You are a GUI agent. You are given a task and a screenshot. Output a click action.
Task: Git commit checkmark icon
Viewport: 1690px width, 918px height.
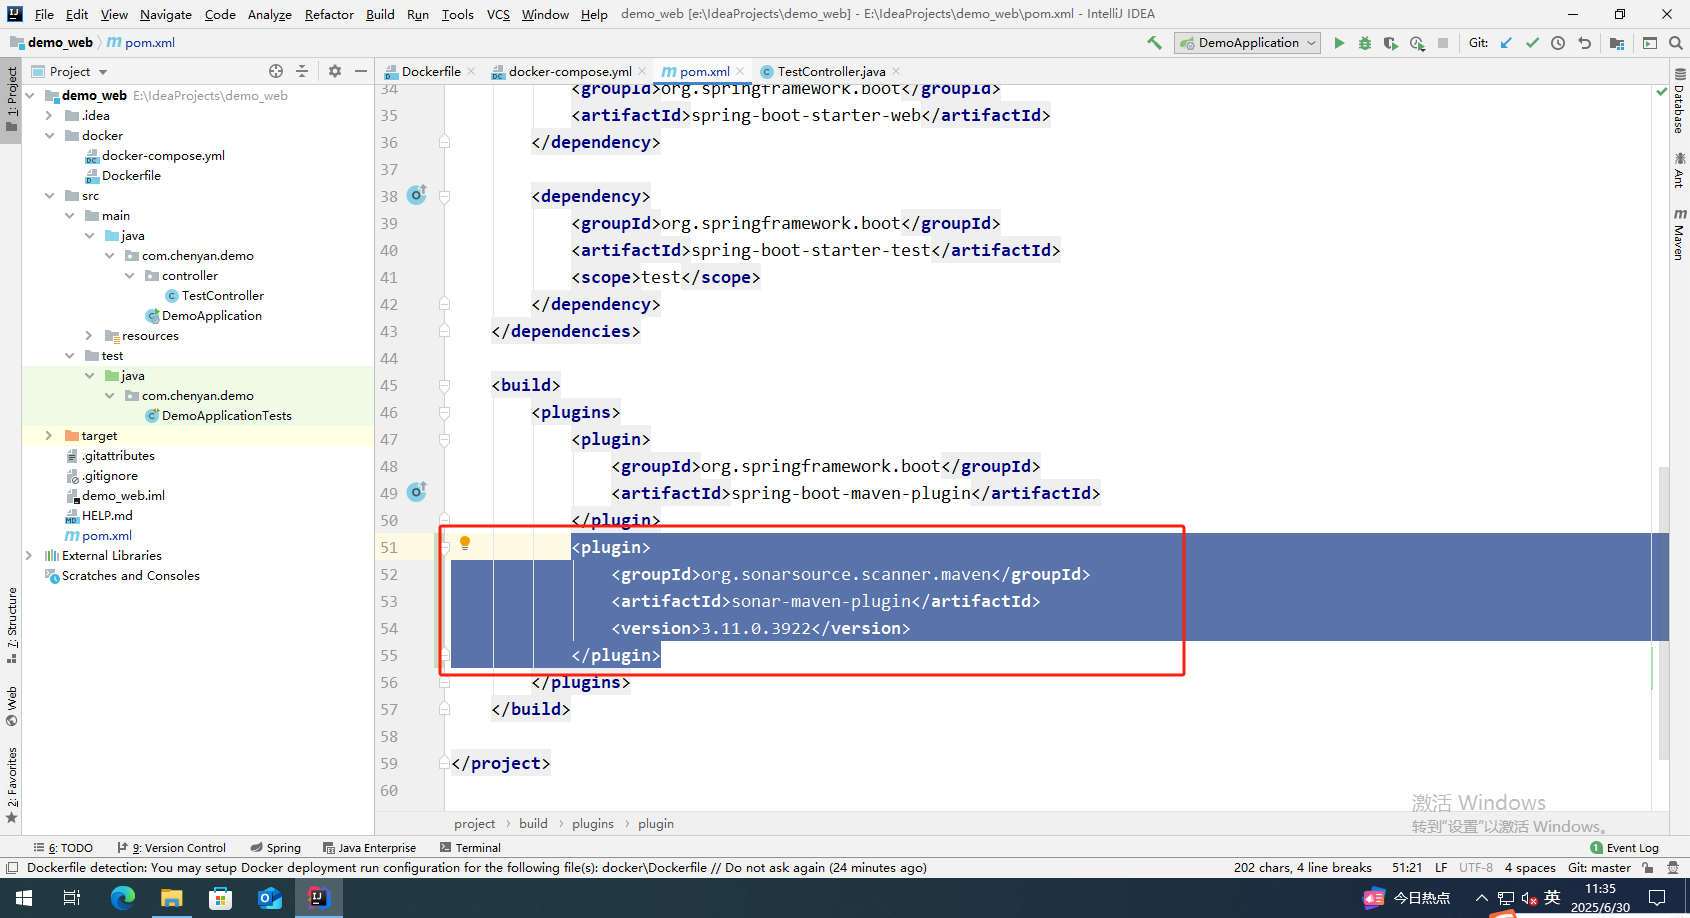(x=1532, y=43)
